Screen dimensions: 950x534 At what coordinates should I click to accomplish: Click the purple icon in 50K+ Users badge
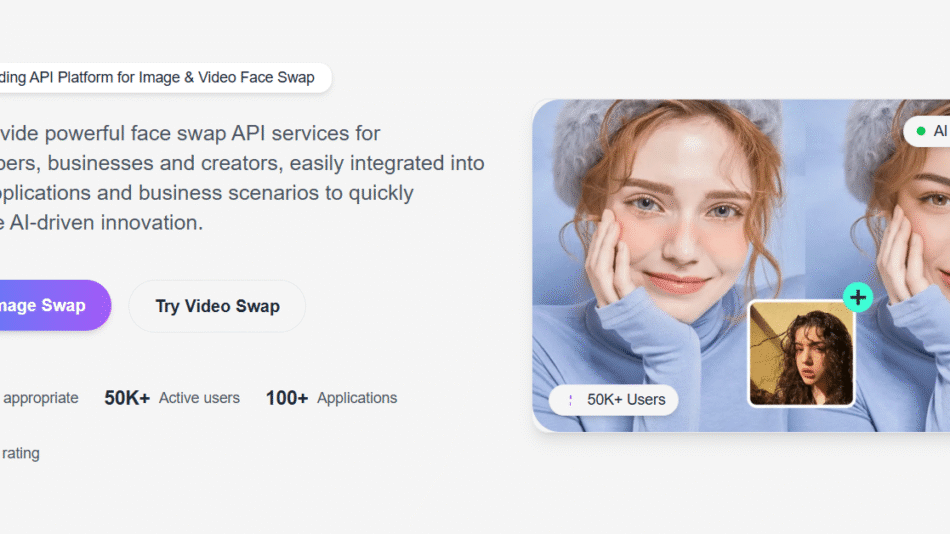[570, 400]
